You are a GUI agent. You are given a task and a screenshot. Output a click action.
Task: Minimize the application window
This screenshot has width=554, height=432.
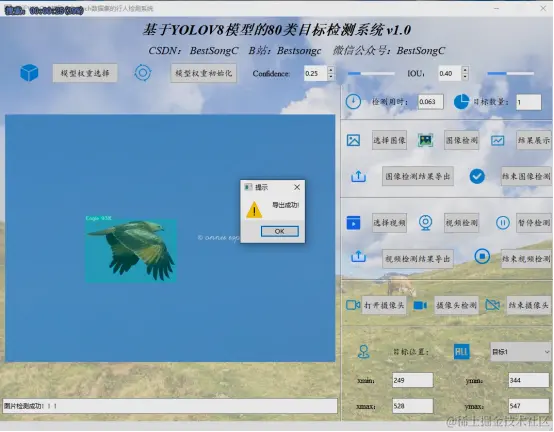[x=496, y=8]
